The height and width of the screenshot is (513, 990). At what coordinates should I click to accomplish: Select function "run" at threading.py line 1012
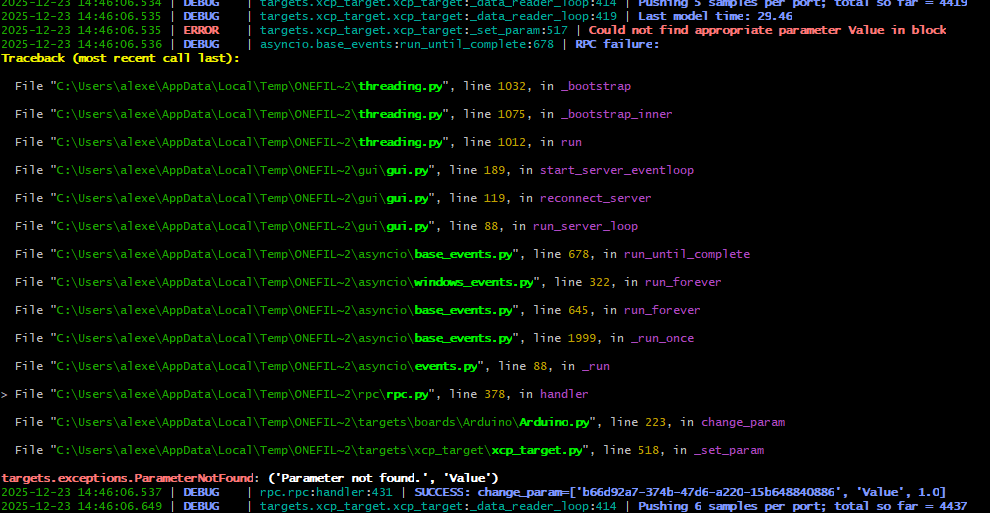point(571,142)
